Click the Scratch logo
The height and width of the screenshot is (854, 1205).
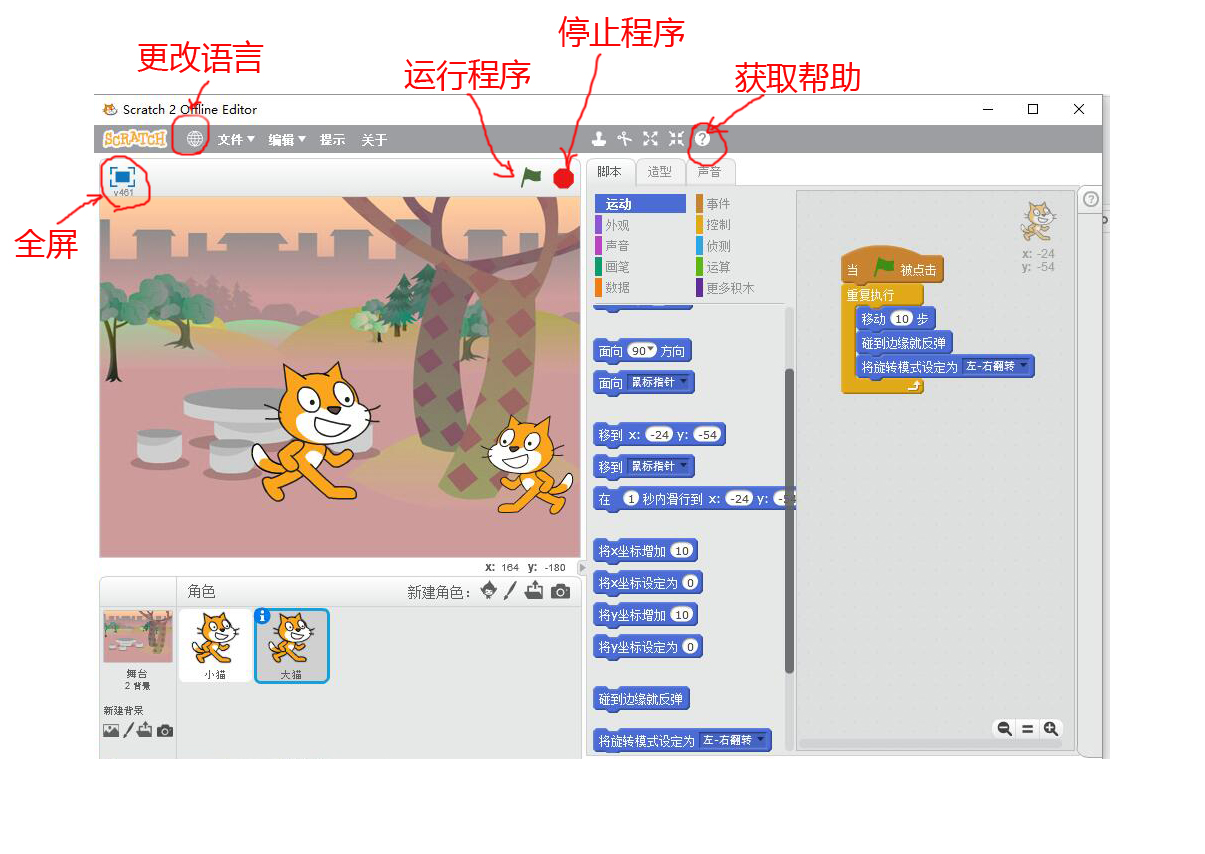tap(135, 139)
